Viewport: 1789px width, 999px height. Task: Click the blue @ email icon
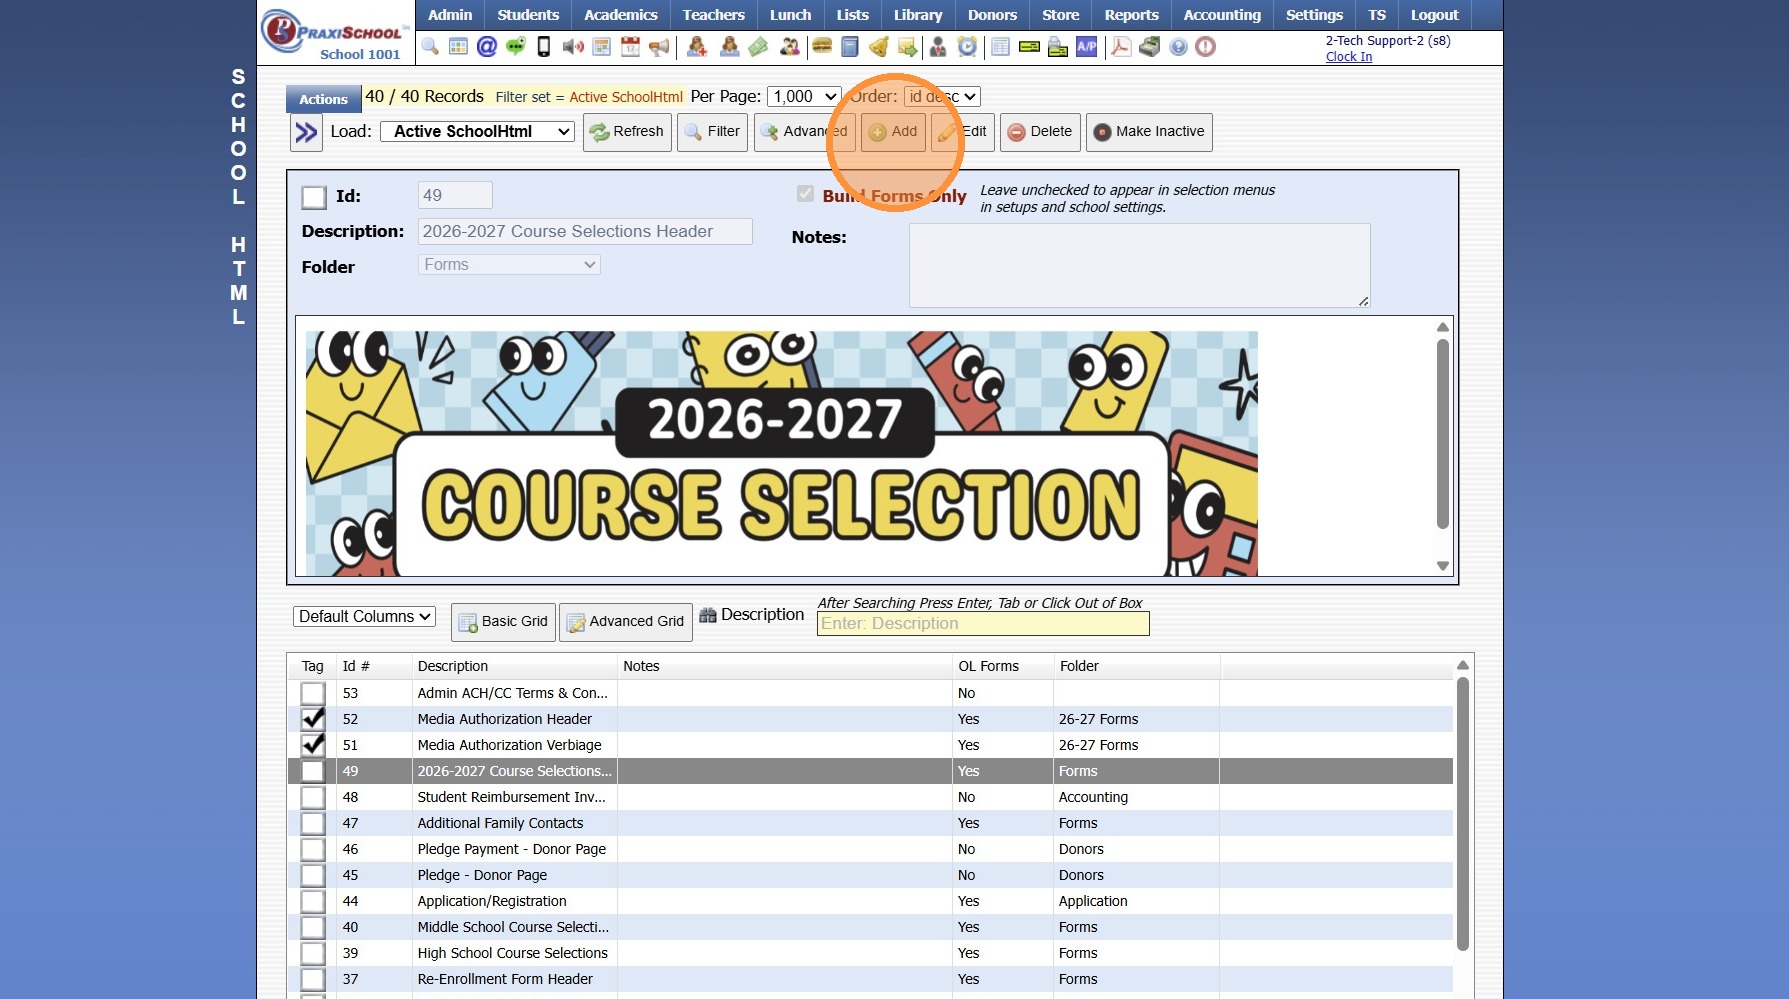487,47
